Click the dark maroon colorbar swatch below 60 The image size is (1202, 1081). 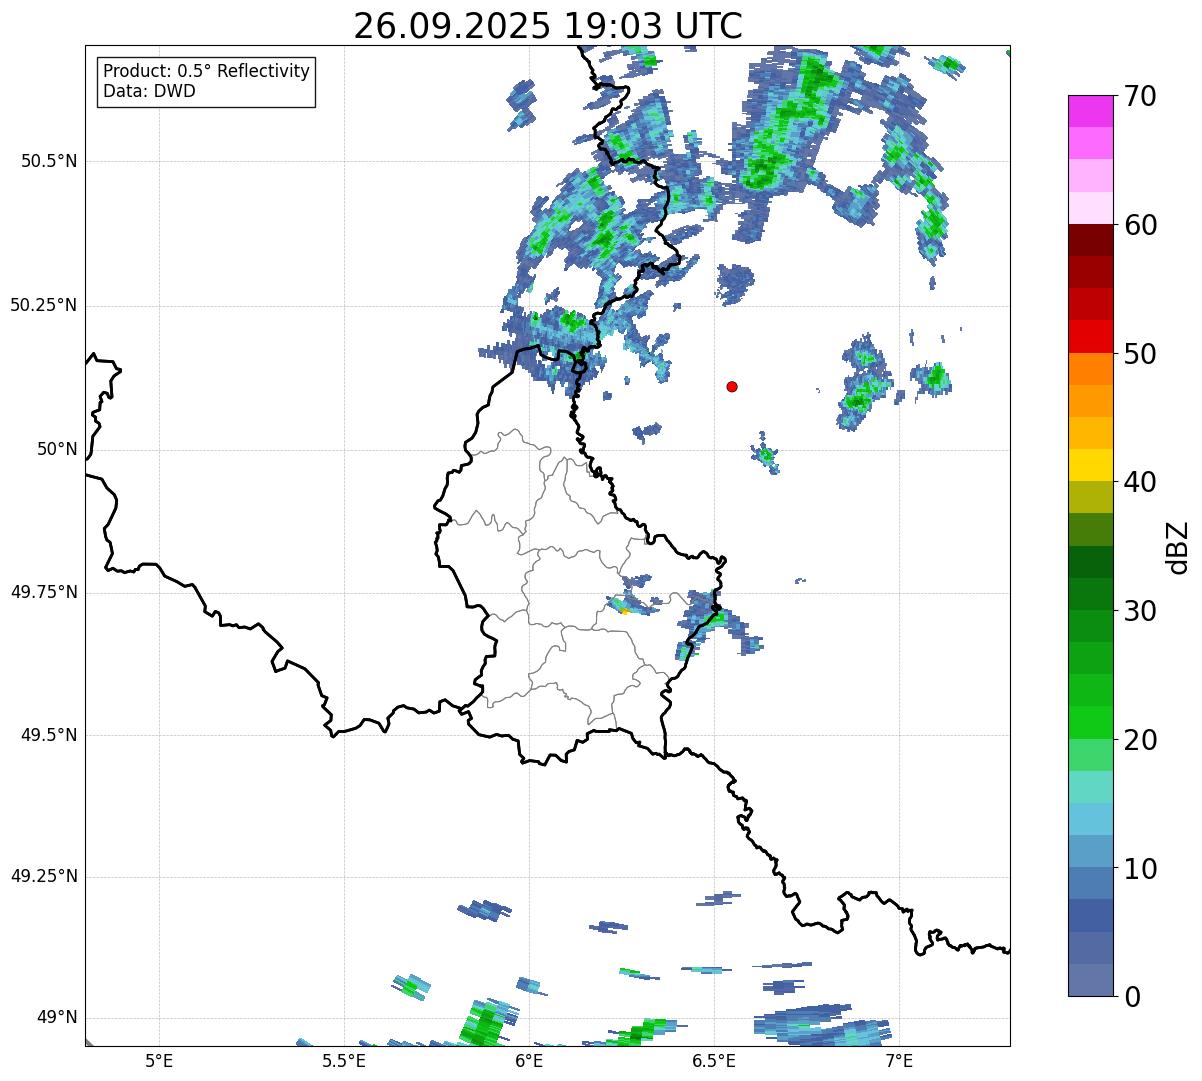coord(1090,240)
